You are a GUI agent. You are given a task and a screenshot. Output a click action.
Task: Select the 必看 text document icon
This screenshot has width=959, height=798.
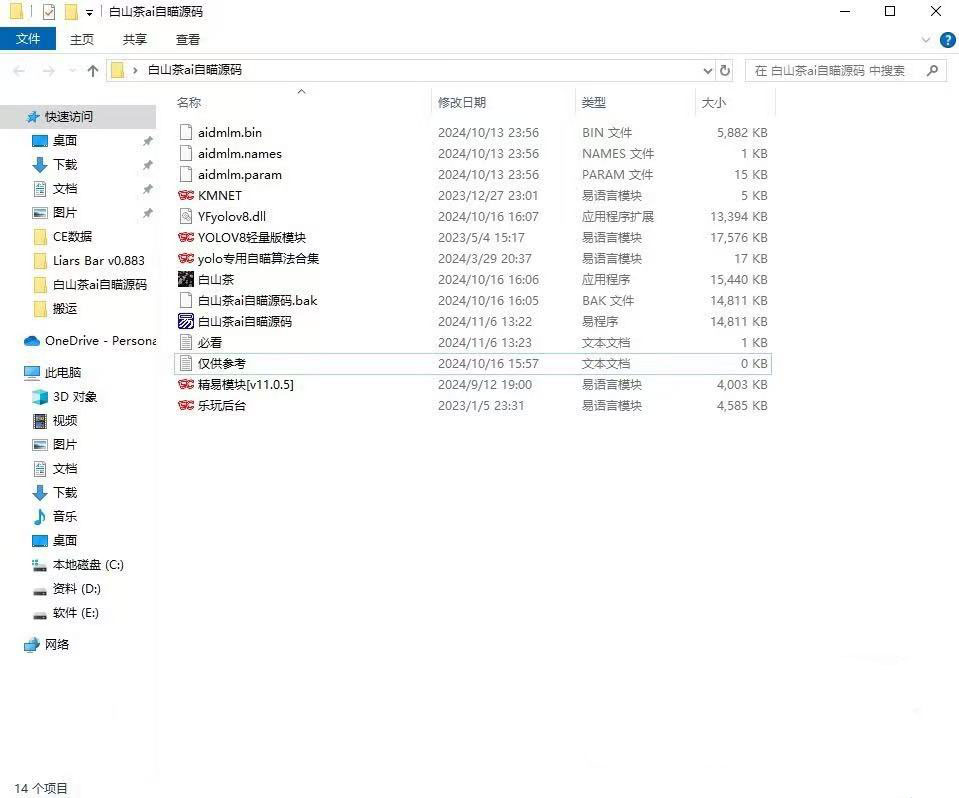[x=186, y=342]
